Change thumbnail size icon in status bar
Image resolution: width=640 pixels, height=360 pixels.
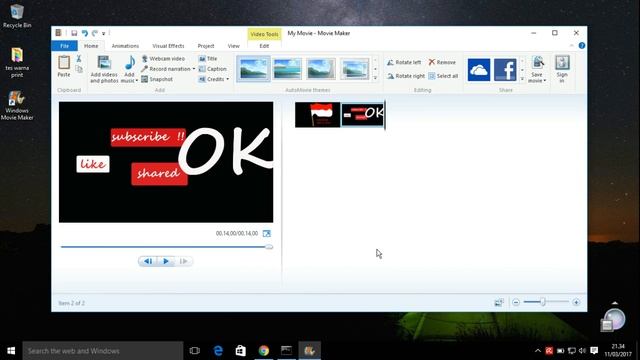click(499, 302)
